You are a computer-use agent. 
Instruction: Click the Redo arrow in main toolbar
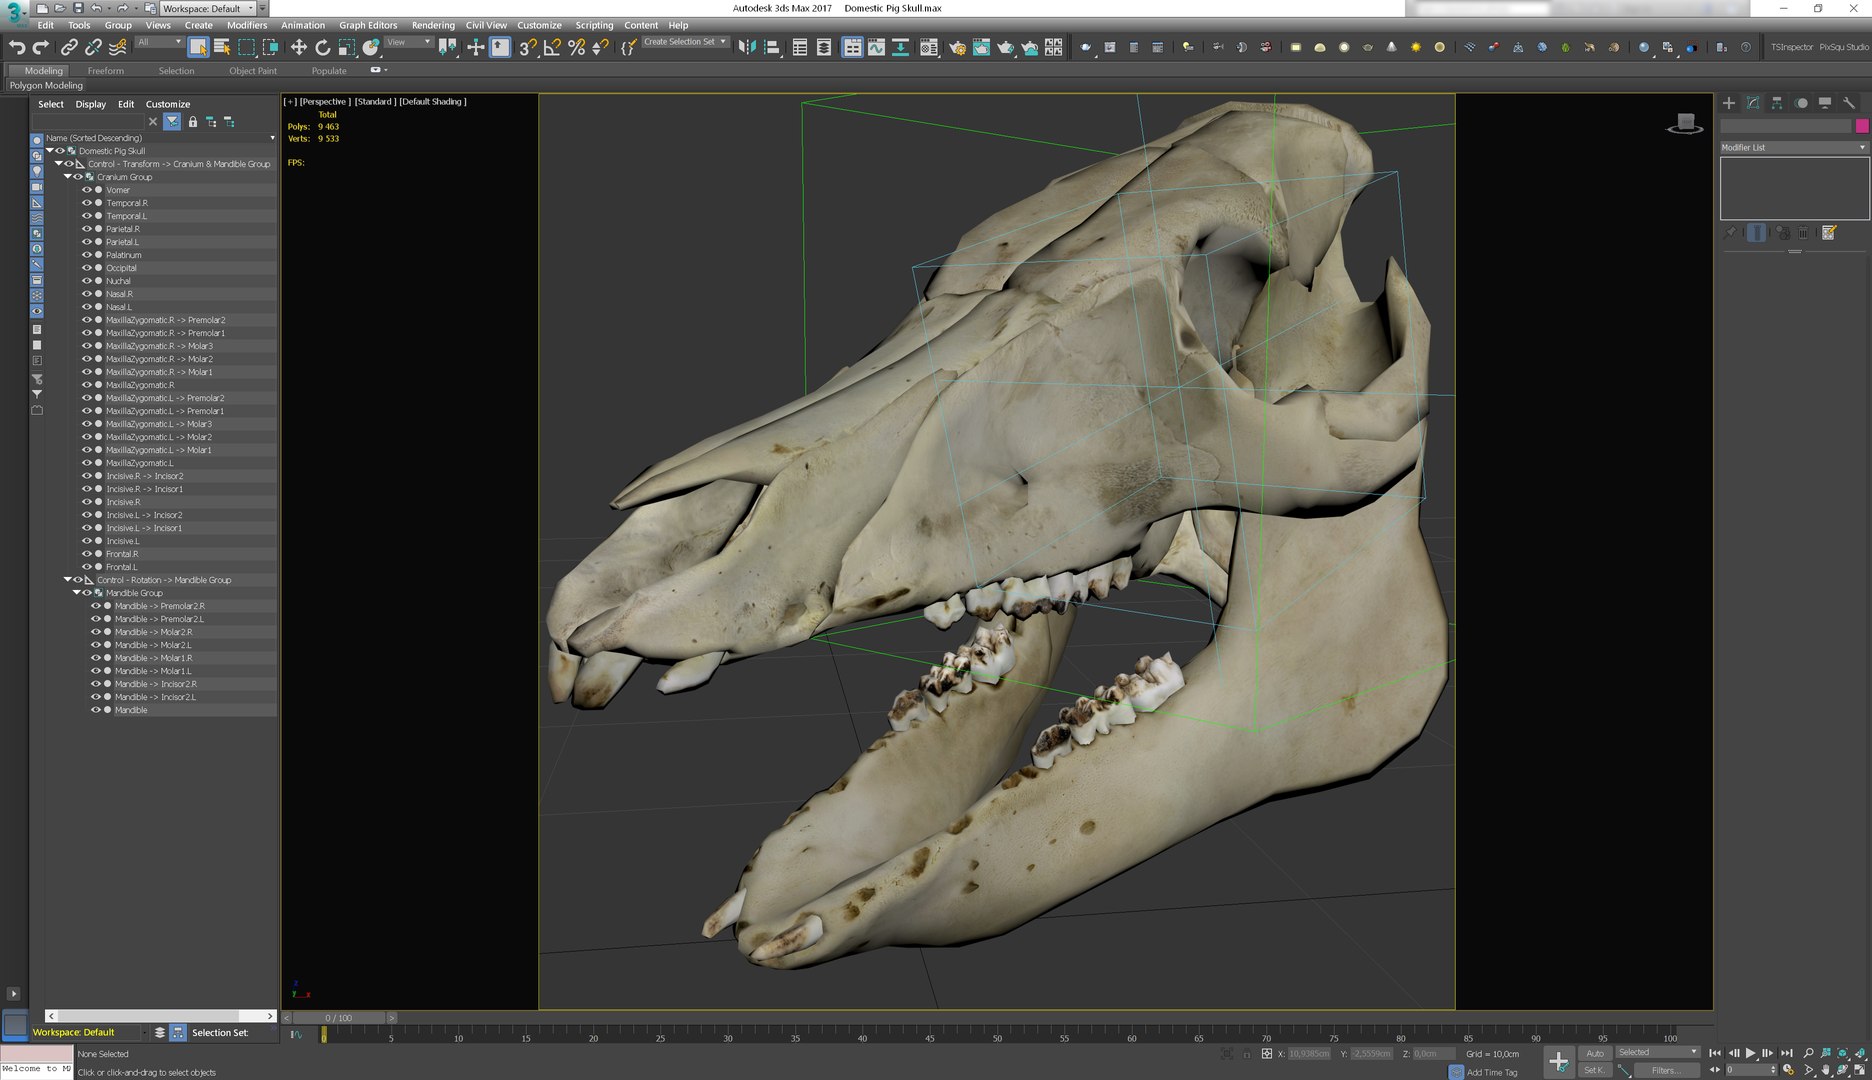[41, 47]
